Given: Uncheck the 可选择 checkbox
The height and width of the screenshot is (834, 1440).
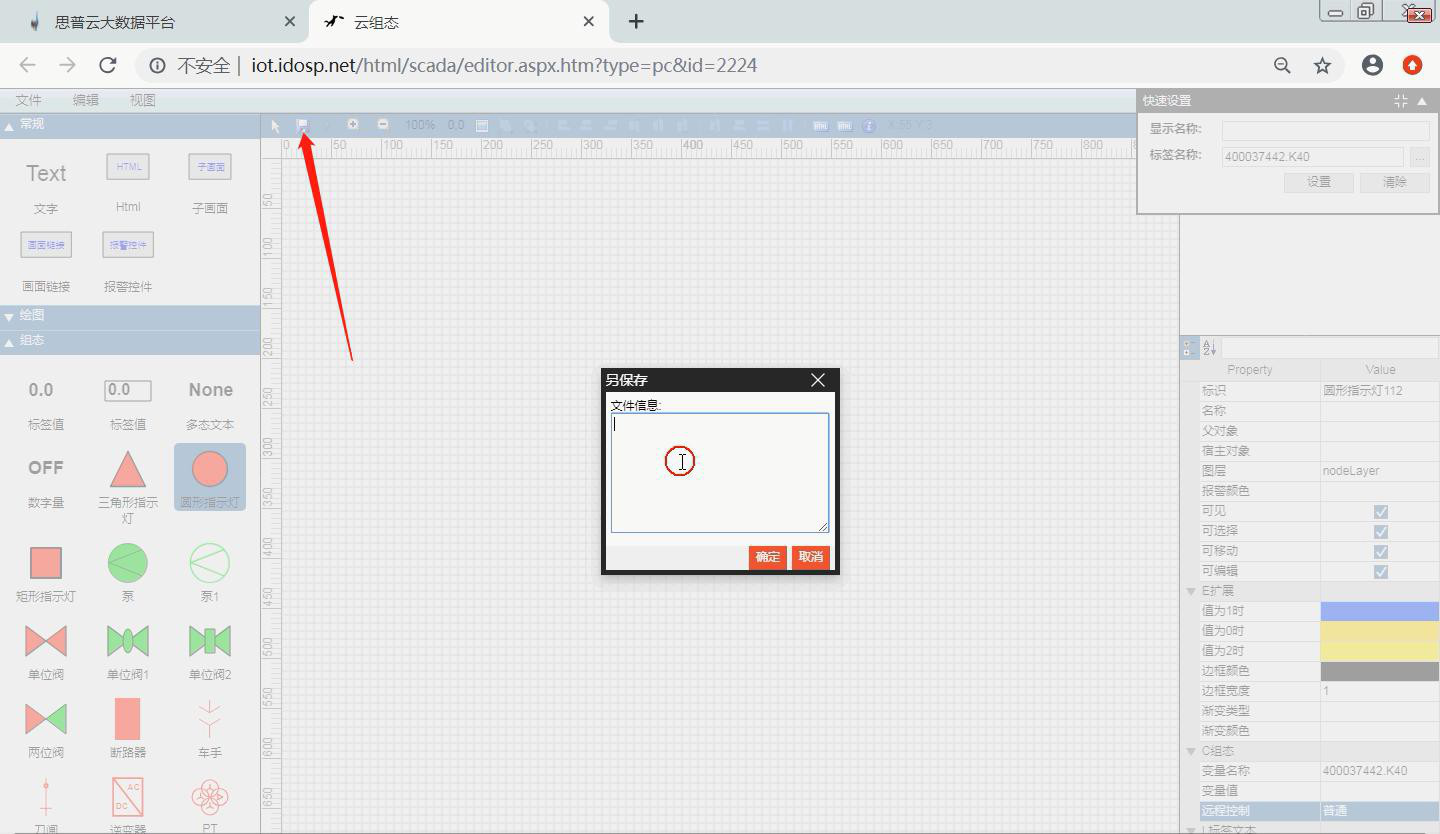Looking at the screenshot, I should (x=1380, y=531).
